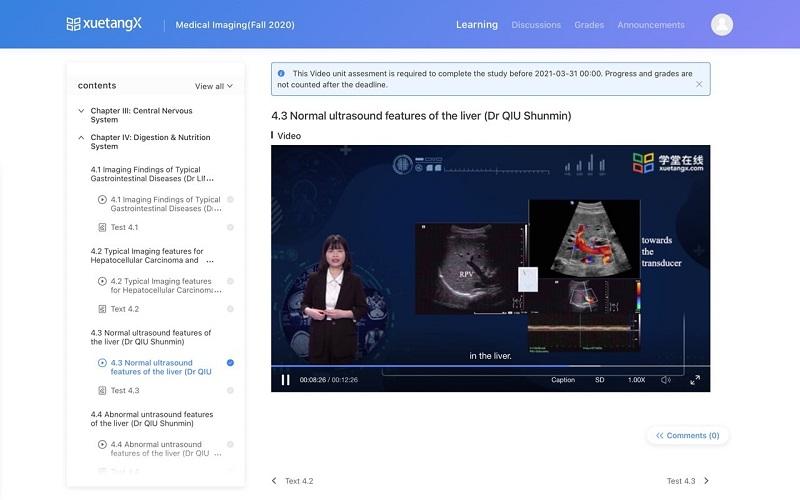The height and width of the screenshot is (500, 800).
Task: Toggle video Caption setting
Action: point(563,380)
